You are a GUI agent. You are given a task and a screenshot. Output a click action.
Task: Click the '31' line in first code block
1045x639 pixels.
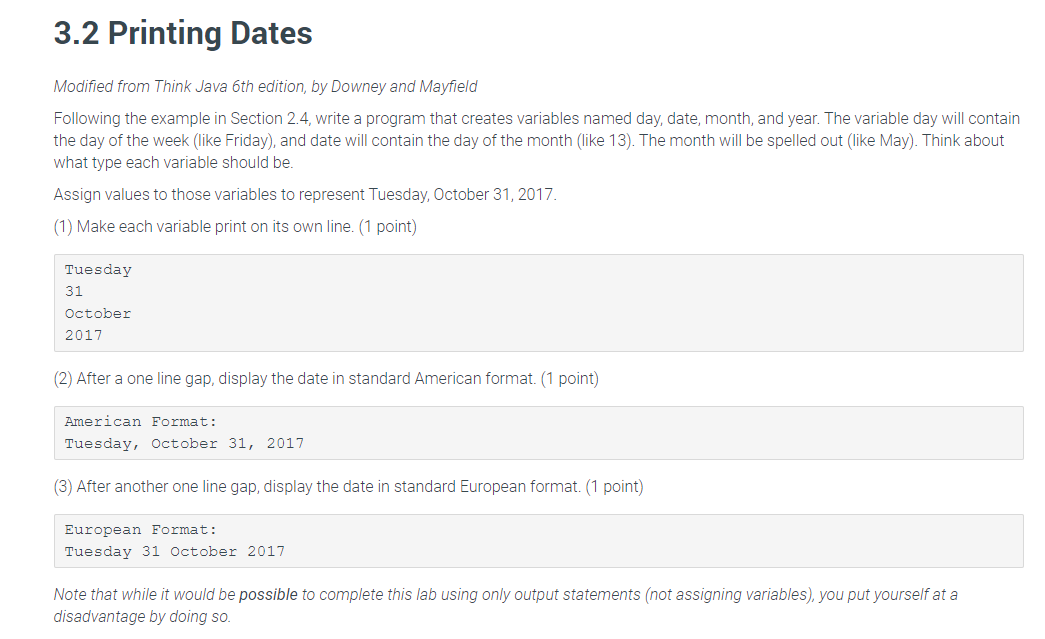click(x=73, y=291)
